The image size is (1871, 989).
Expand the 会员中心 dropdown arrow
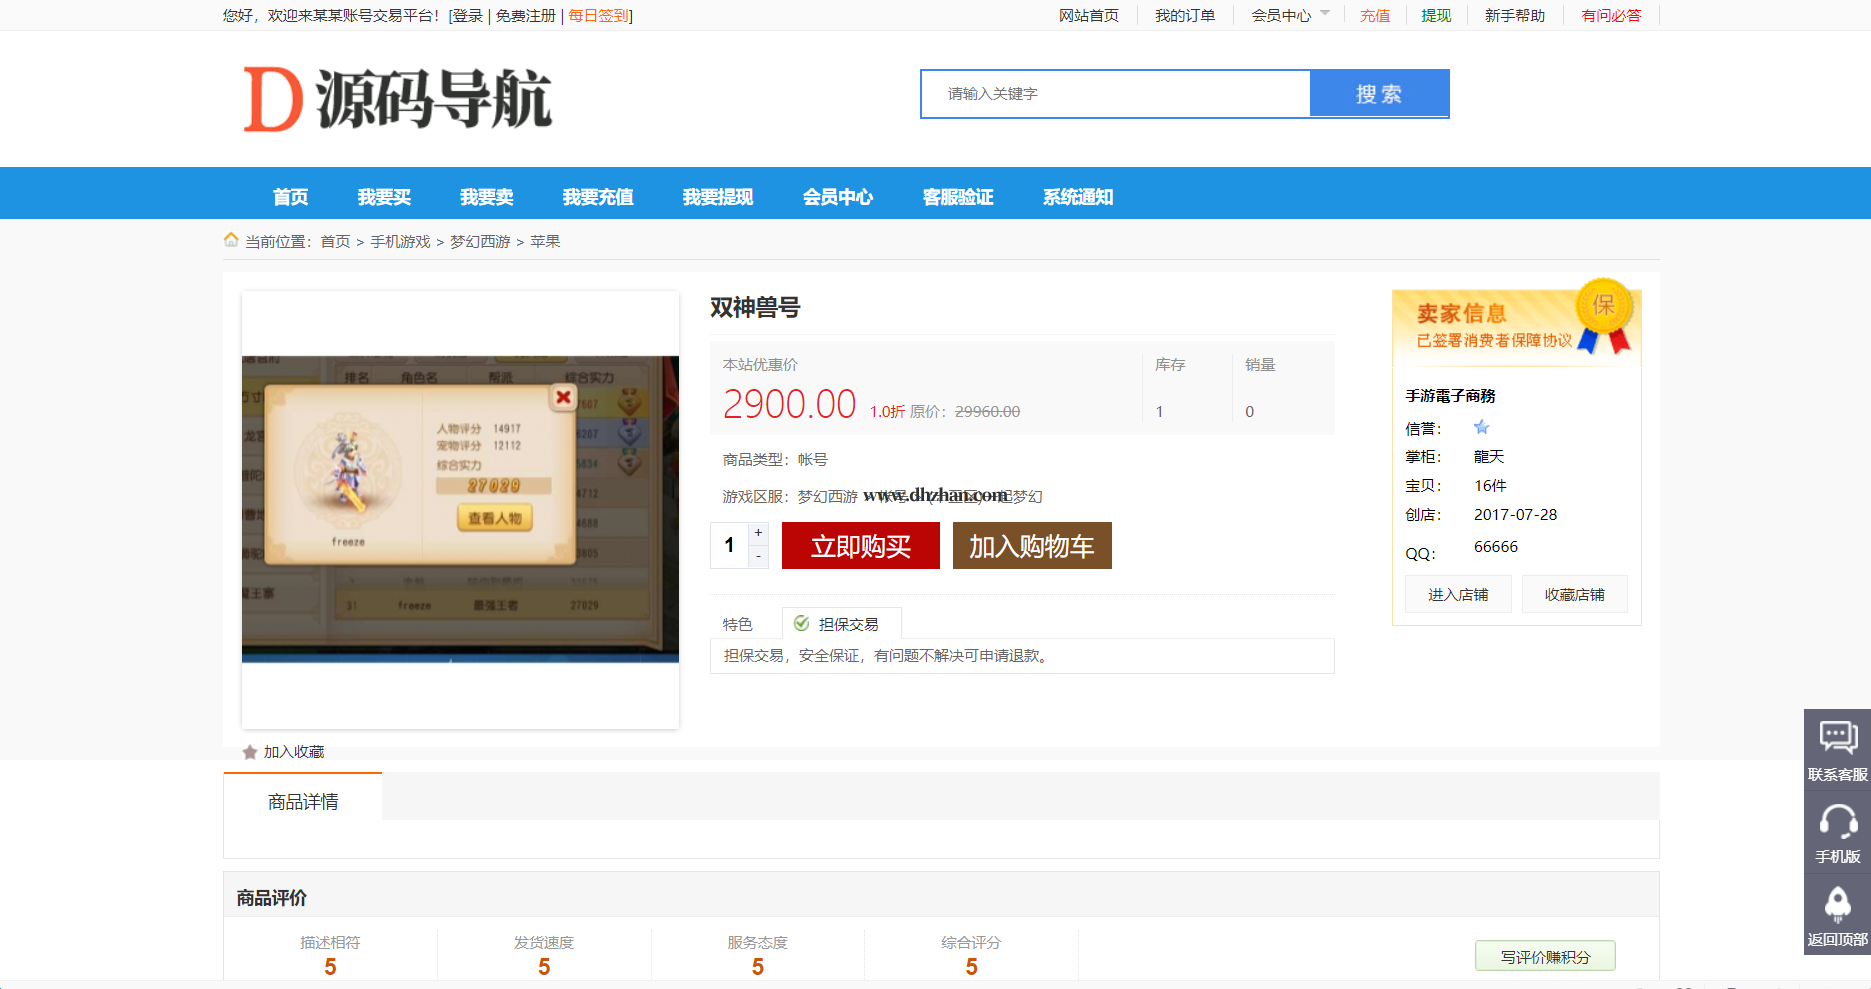point(1325,14)
